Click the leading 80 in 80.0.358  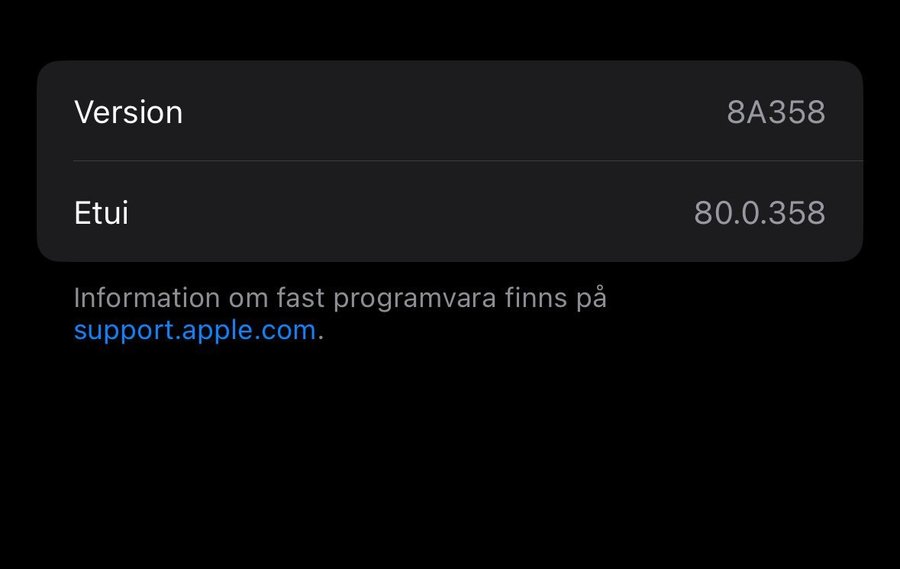pos(712,213)
